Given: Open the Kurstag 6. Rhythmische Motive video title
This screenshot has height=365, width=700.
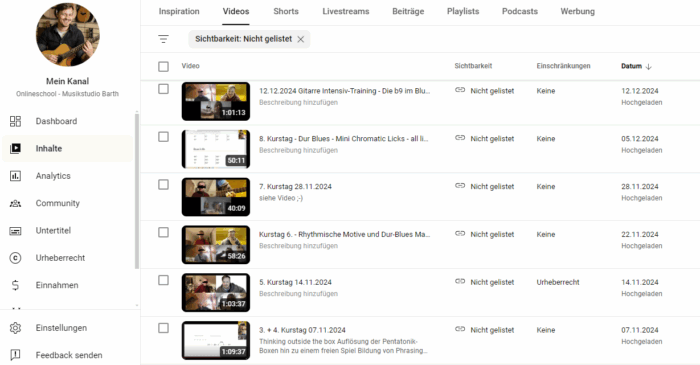Looking at the screenshot, I should click(344, 234).
